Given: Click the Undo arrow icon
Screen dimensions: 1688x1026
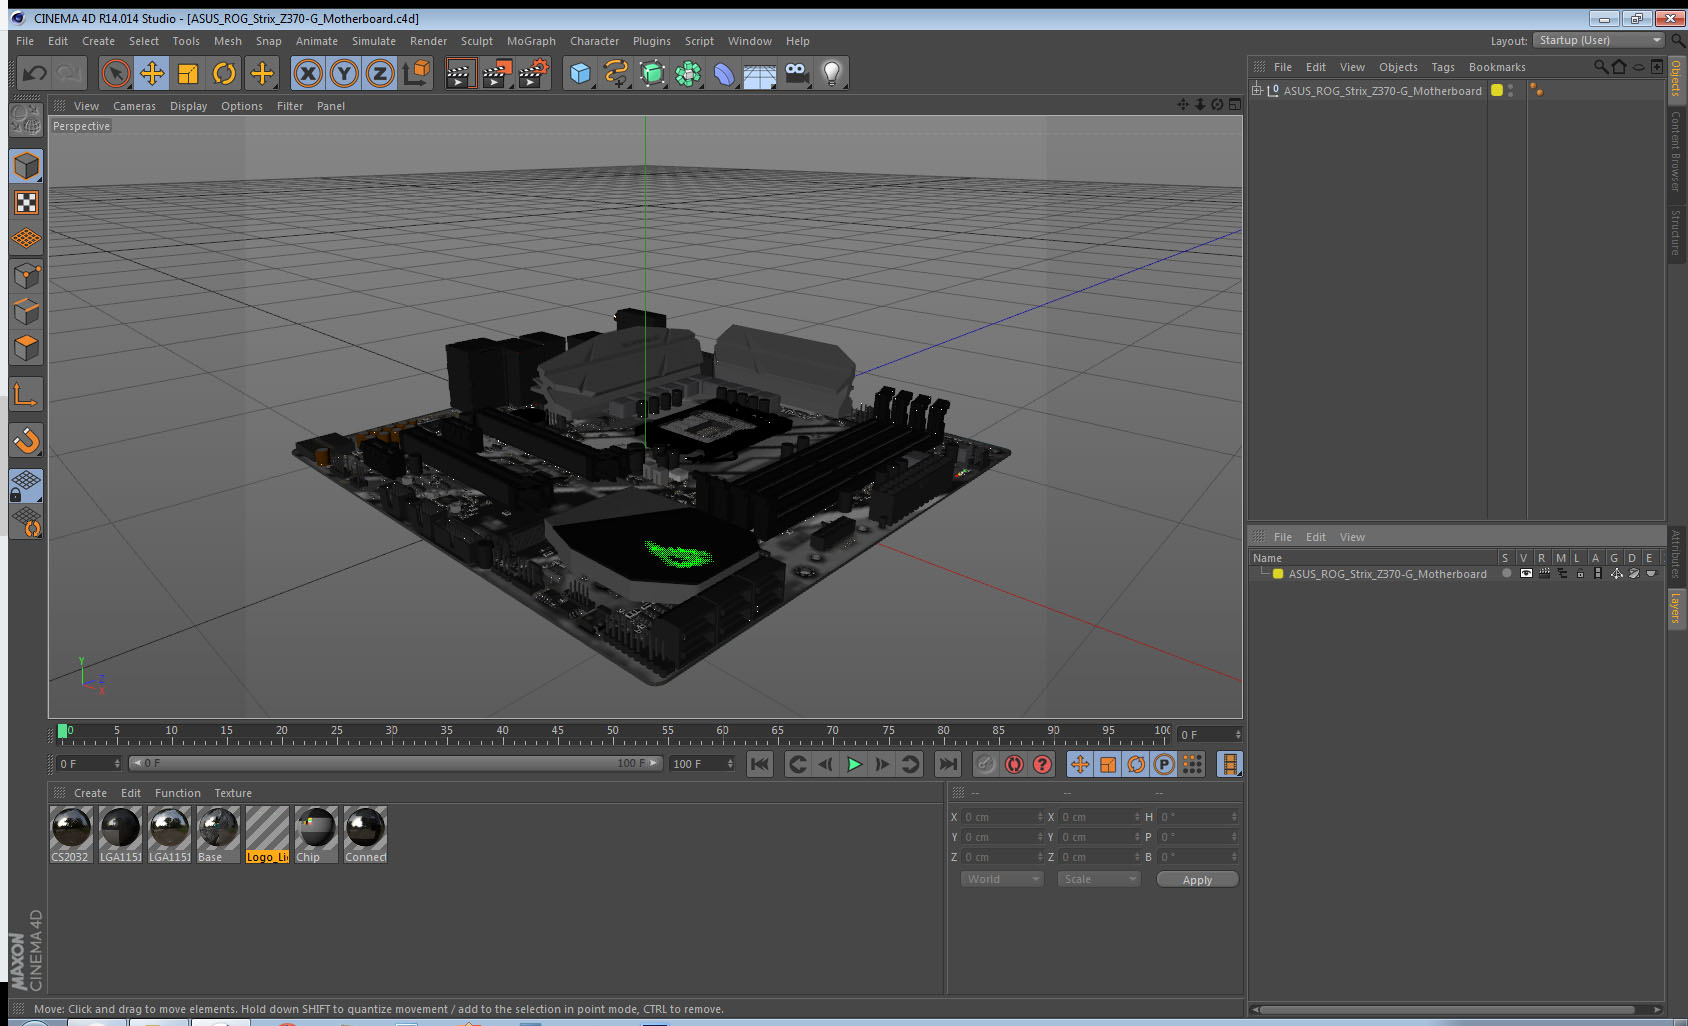Looking at the screenshot, I should tap(34, 73).
